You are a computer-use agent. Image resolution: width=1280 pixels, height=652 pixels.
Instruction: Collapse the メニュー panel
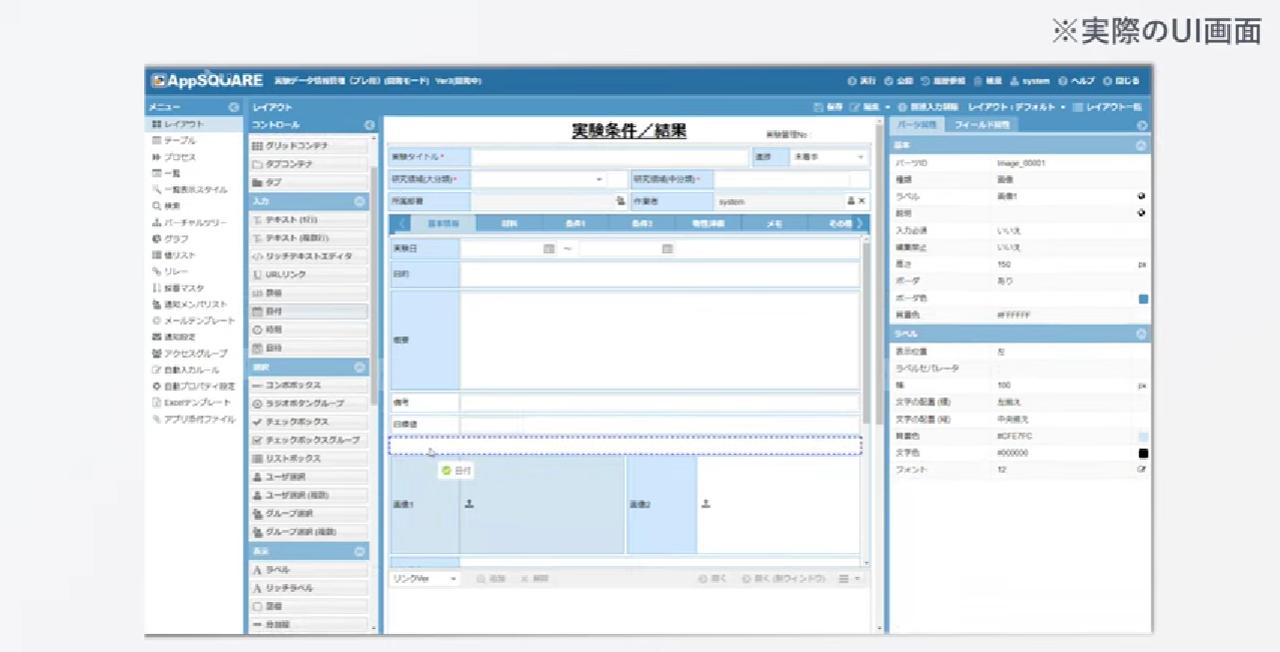pos(233,107)
